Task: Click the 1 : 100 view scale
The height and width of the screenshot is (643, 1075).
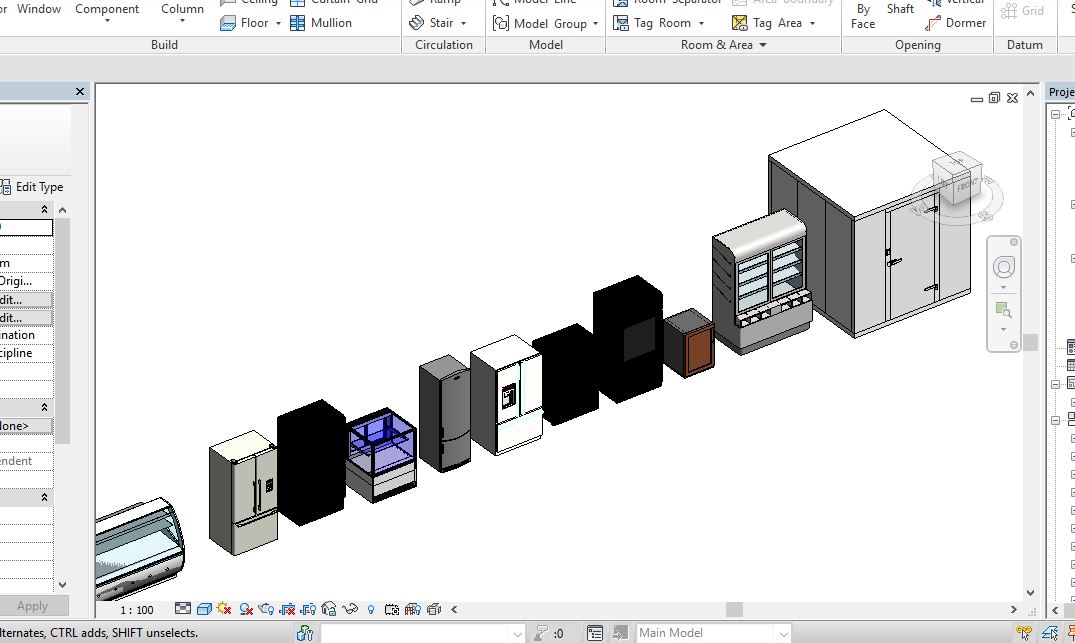Action: tap(136, 609)
